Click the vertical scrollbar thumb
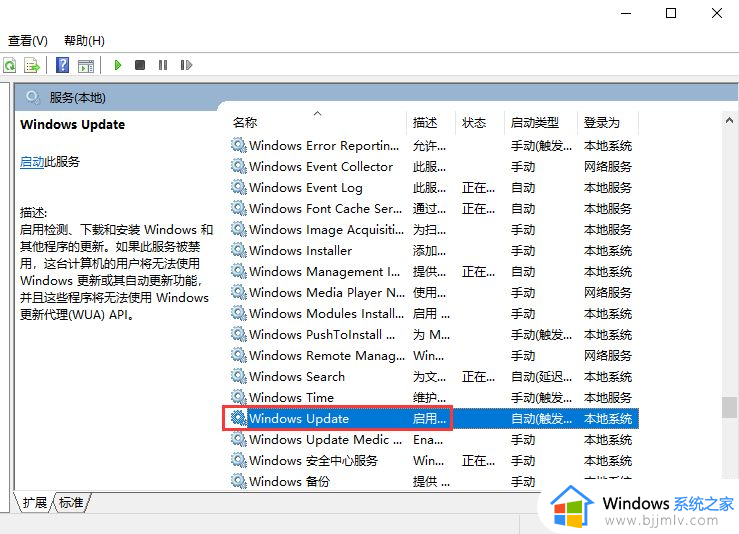The image size is (739, 534). coord(730,407)
